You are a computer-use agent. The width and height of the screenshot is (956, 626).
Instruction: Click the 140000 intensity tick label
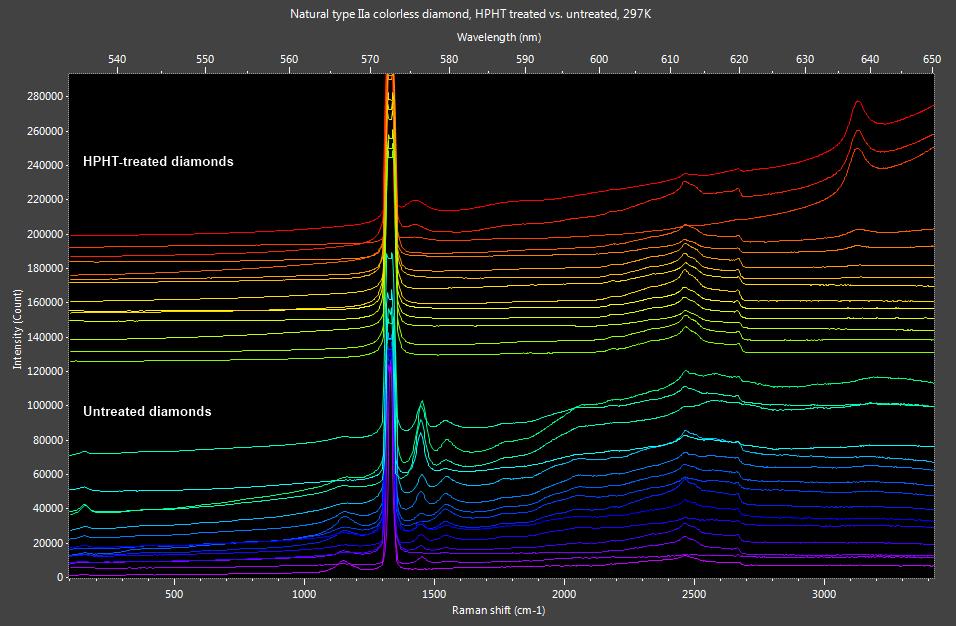(45, 337)
